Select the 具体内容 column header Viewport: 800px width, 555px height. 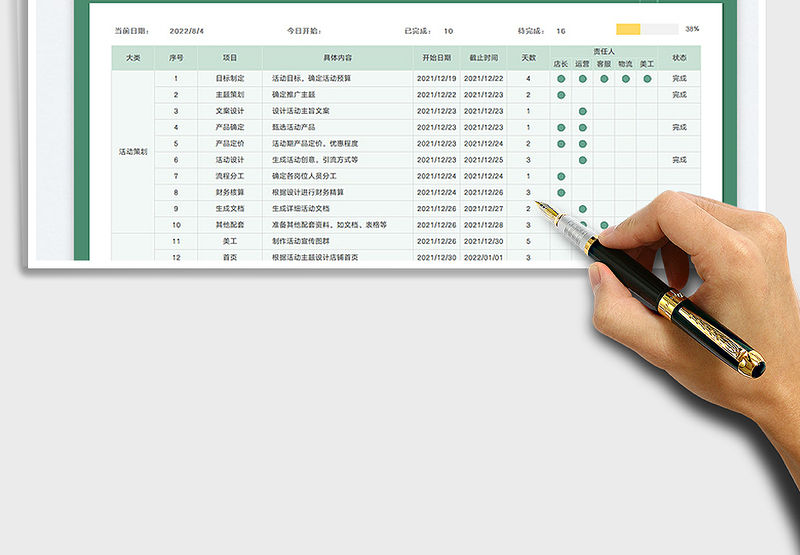(x=337, y=58)
